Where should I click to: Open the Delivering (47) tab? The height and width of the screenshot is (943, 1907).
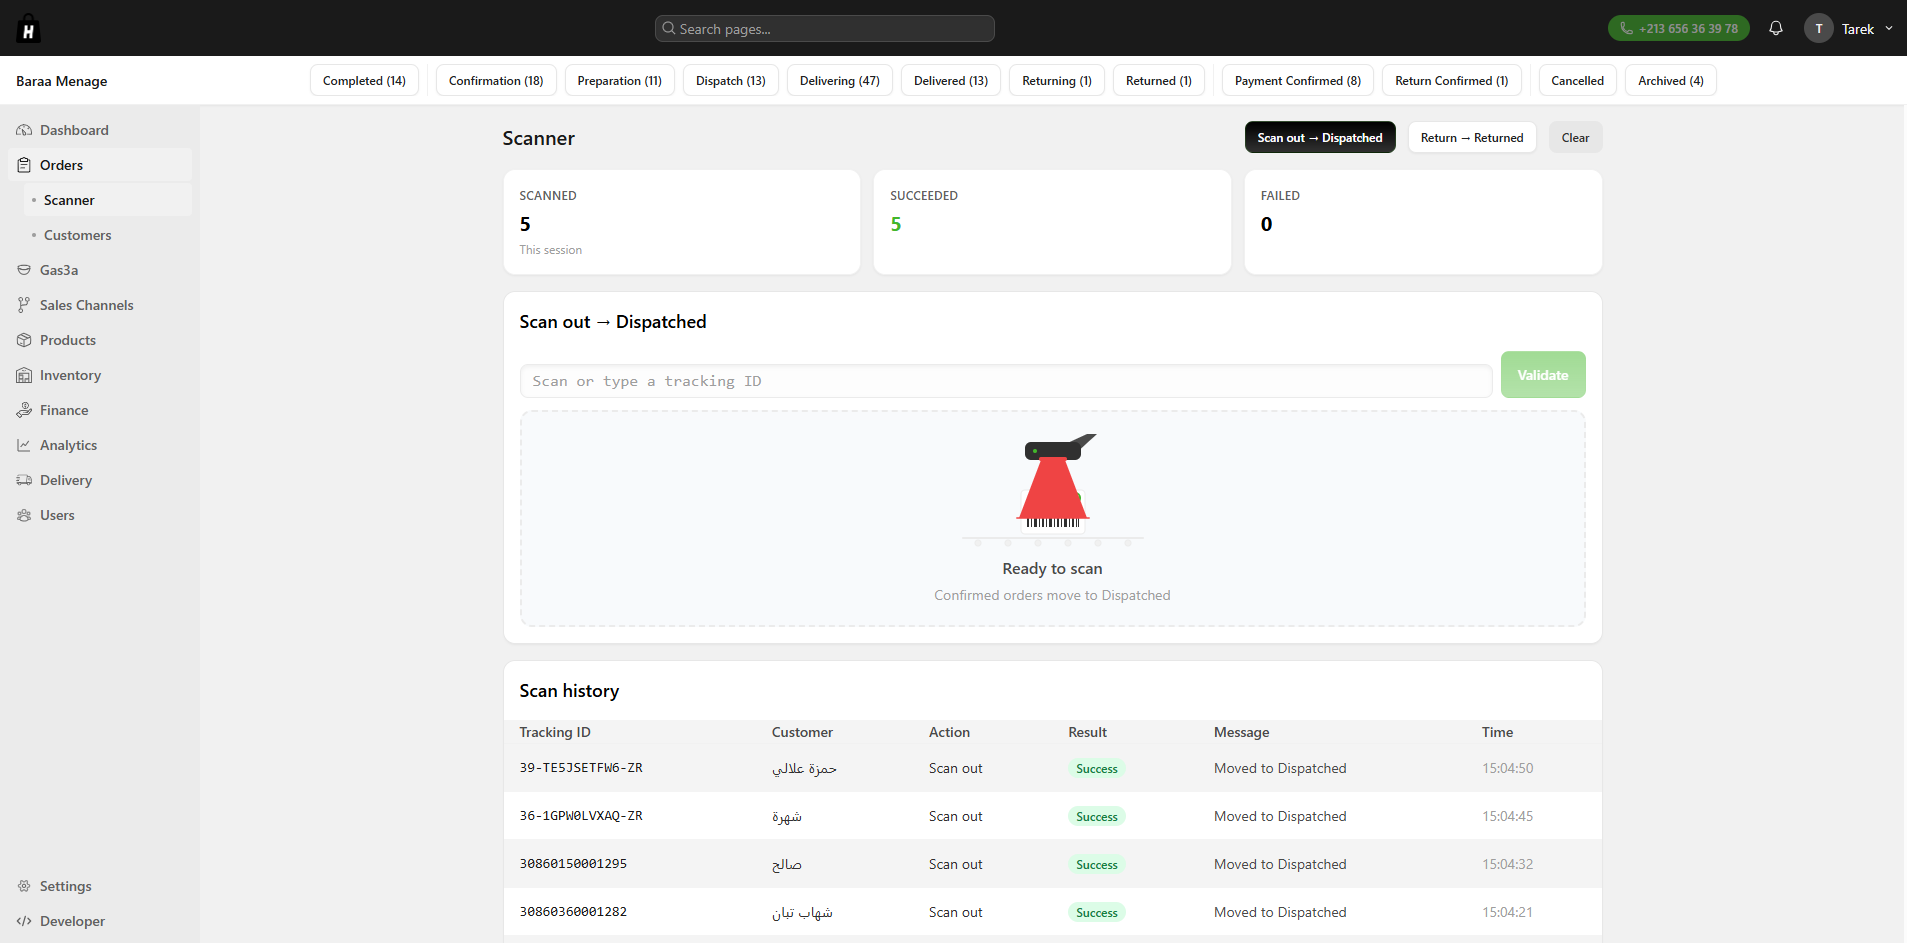tap(840, 80)
